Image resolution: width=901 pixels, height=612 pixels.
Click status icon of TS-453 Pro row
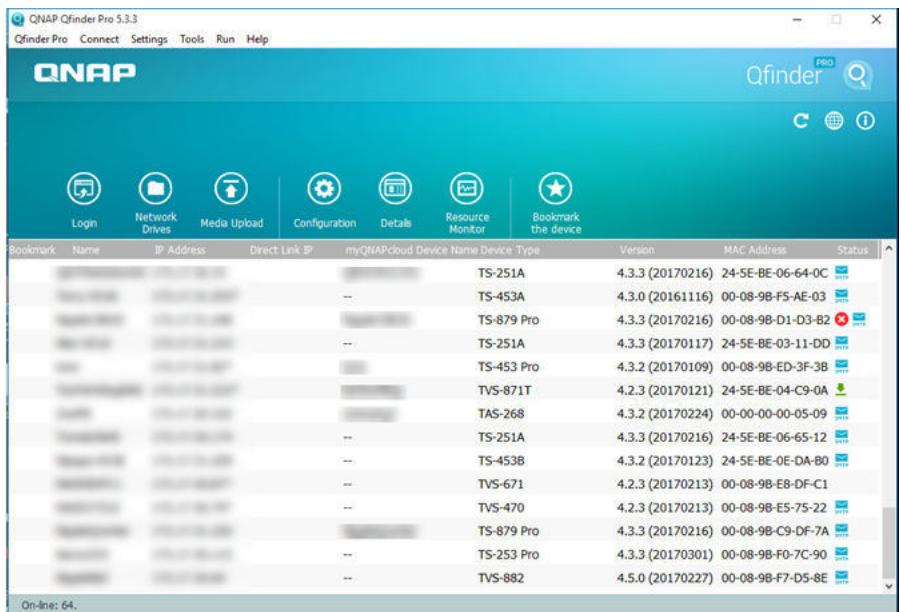point(841,366)
